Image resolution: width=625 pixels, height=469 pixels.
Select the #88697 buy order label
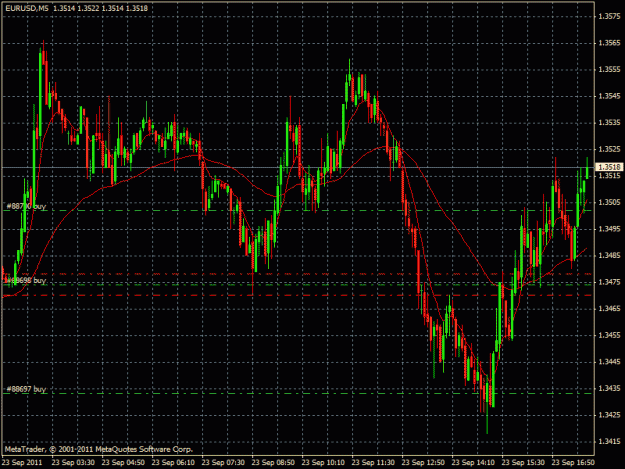click(26, 389)
